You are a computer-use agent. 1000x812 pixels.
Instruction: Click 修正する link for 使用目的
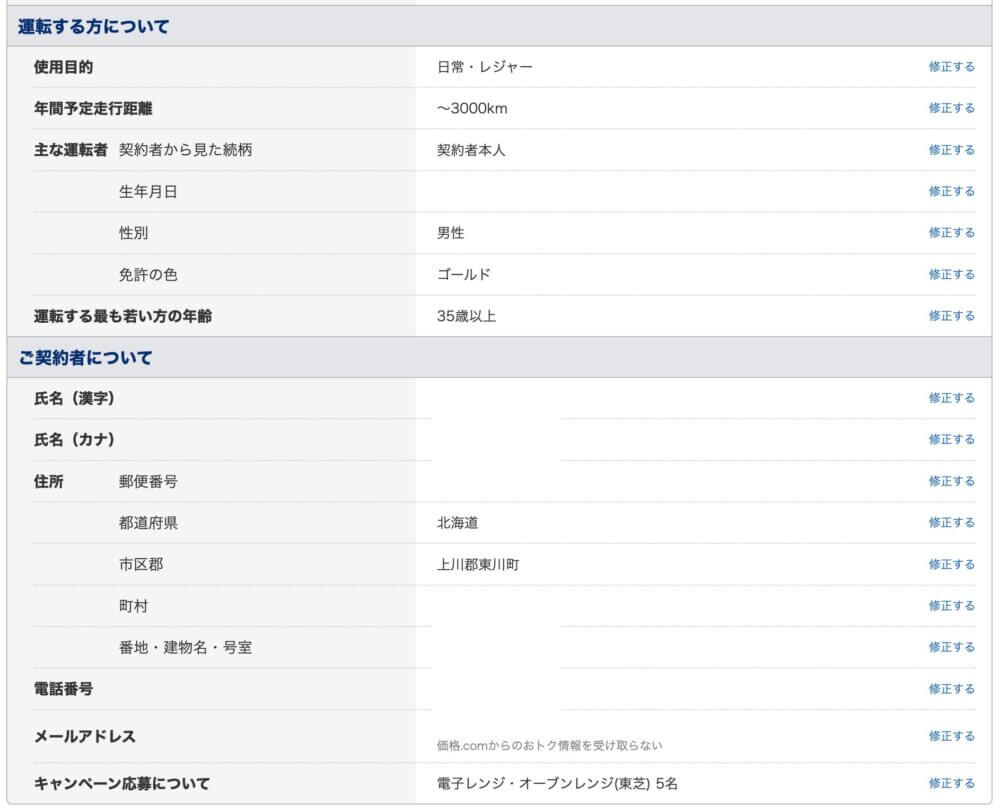click(x=951, y=67)
